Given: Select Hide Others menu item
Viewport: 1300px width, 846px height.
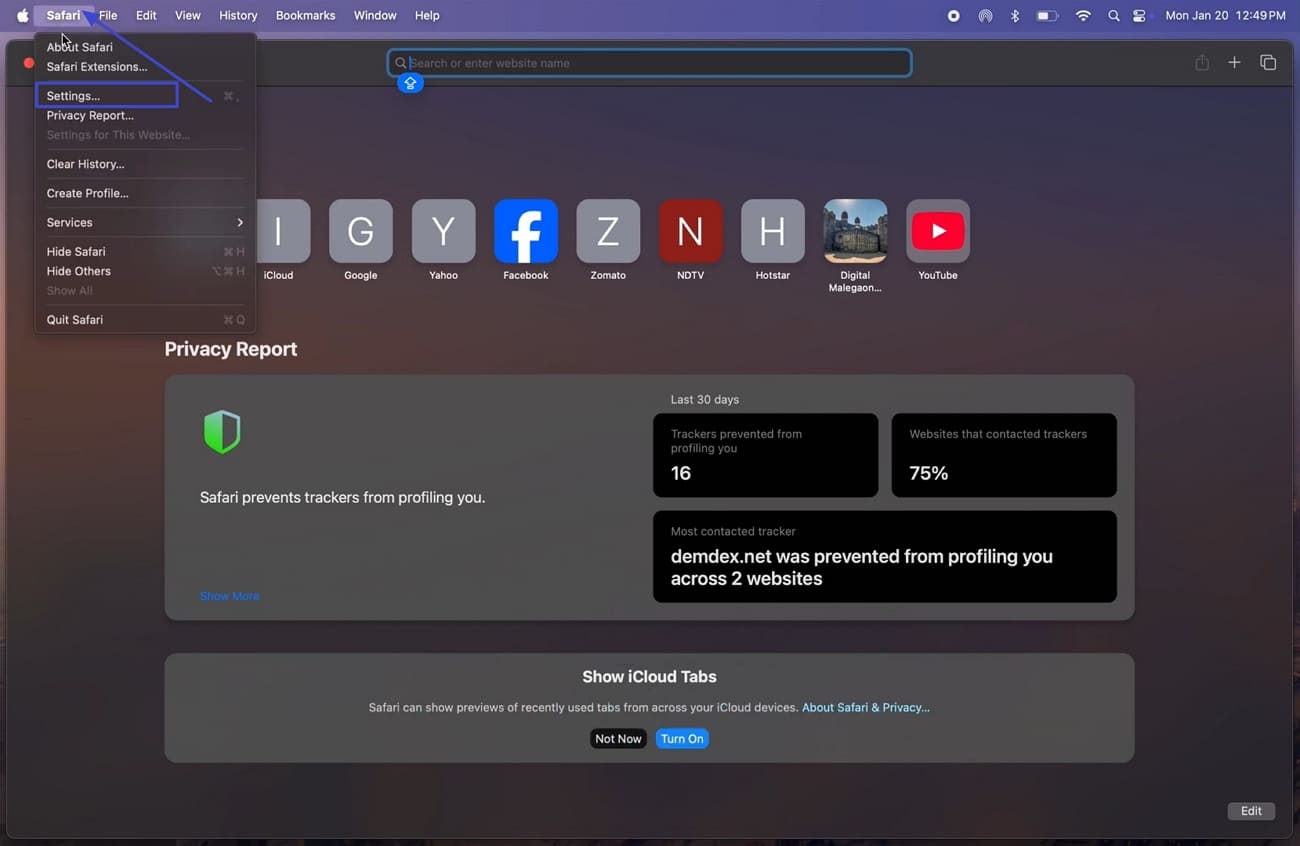Looking at the screenshot, I should (145, 271).
